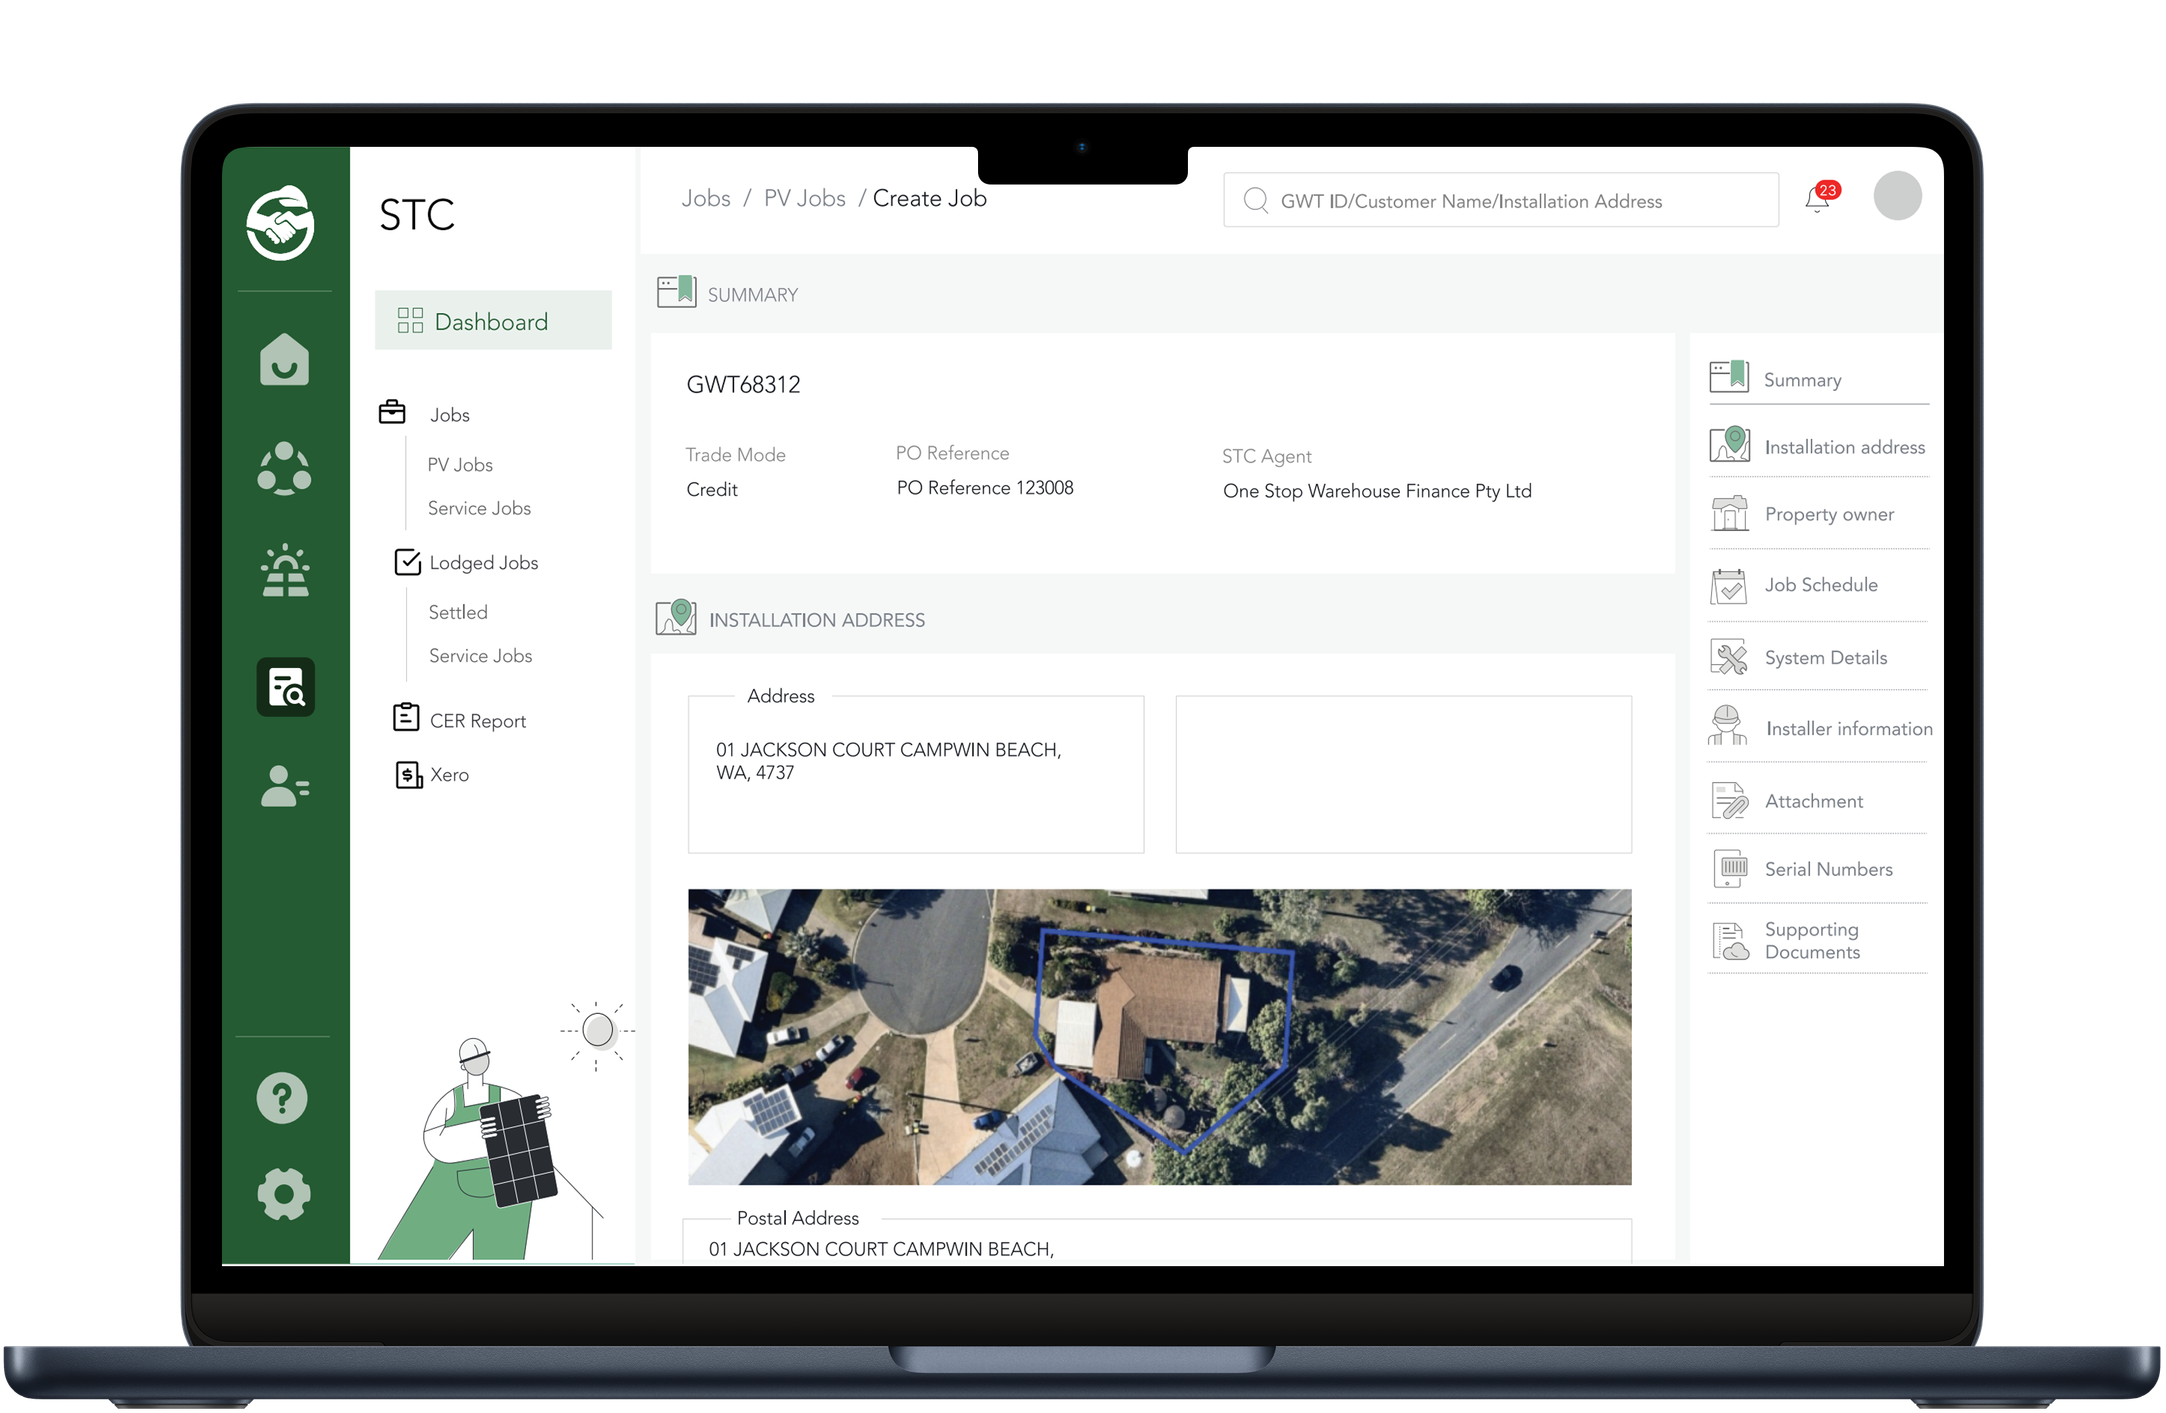
Task: Click the Jobs breadcrumb link
Action: click(706, 198)
